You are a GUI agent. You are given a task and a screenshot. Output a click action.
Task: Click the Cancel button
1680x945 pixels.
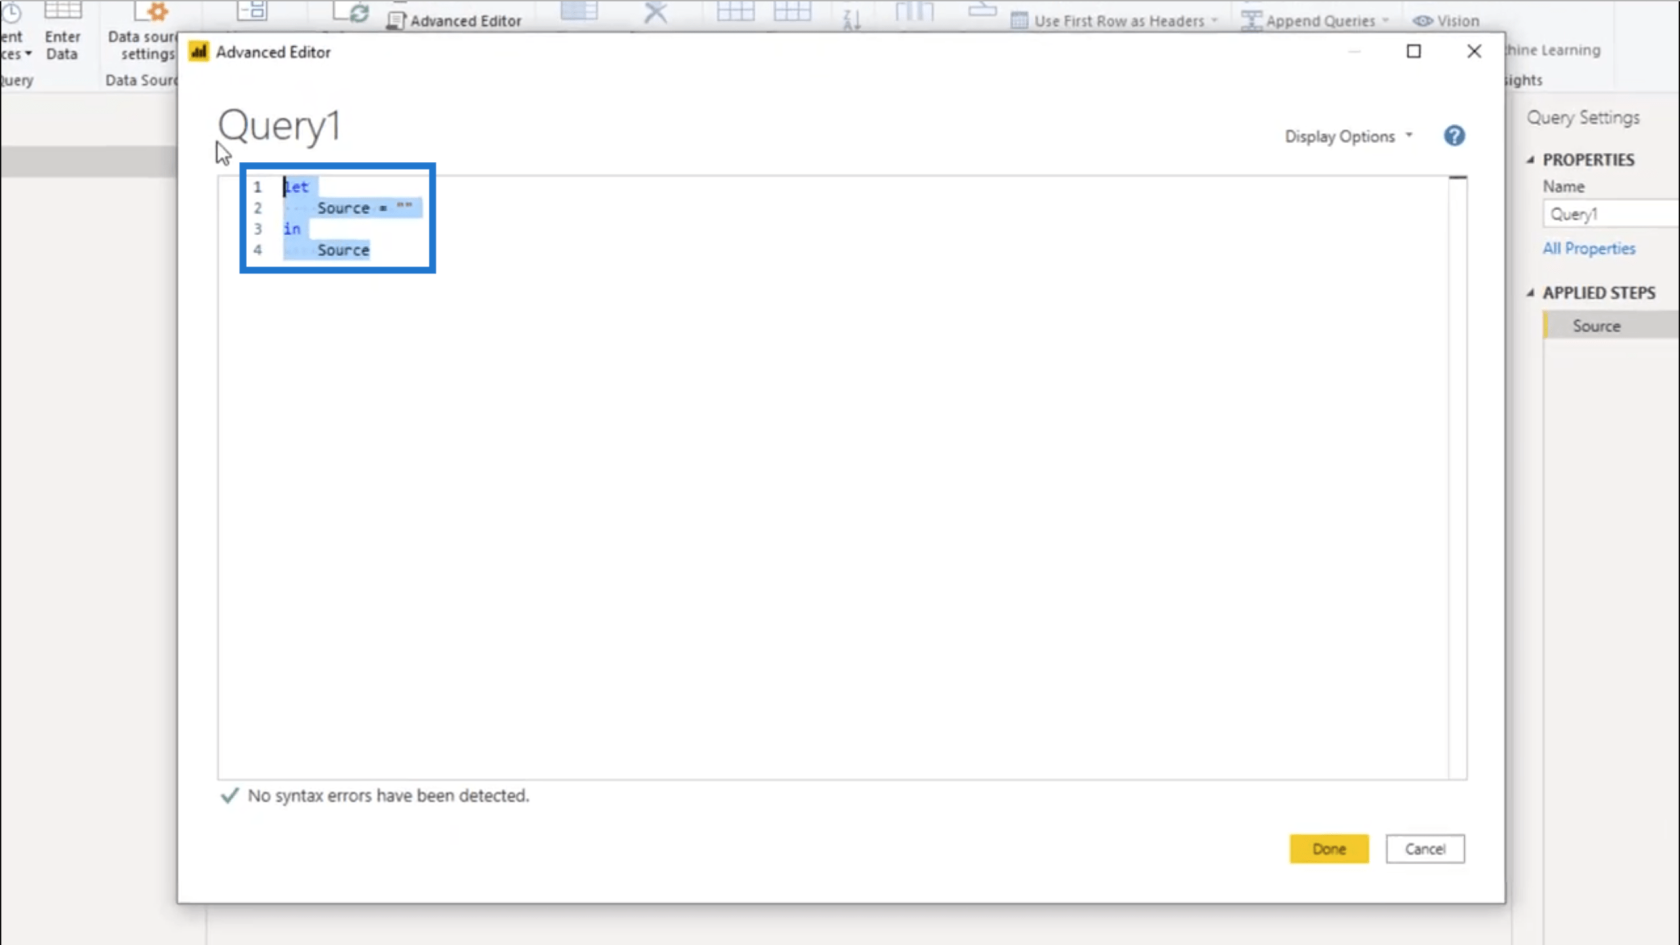[1425, 849]
